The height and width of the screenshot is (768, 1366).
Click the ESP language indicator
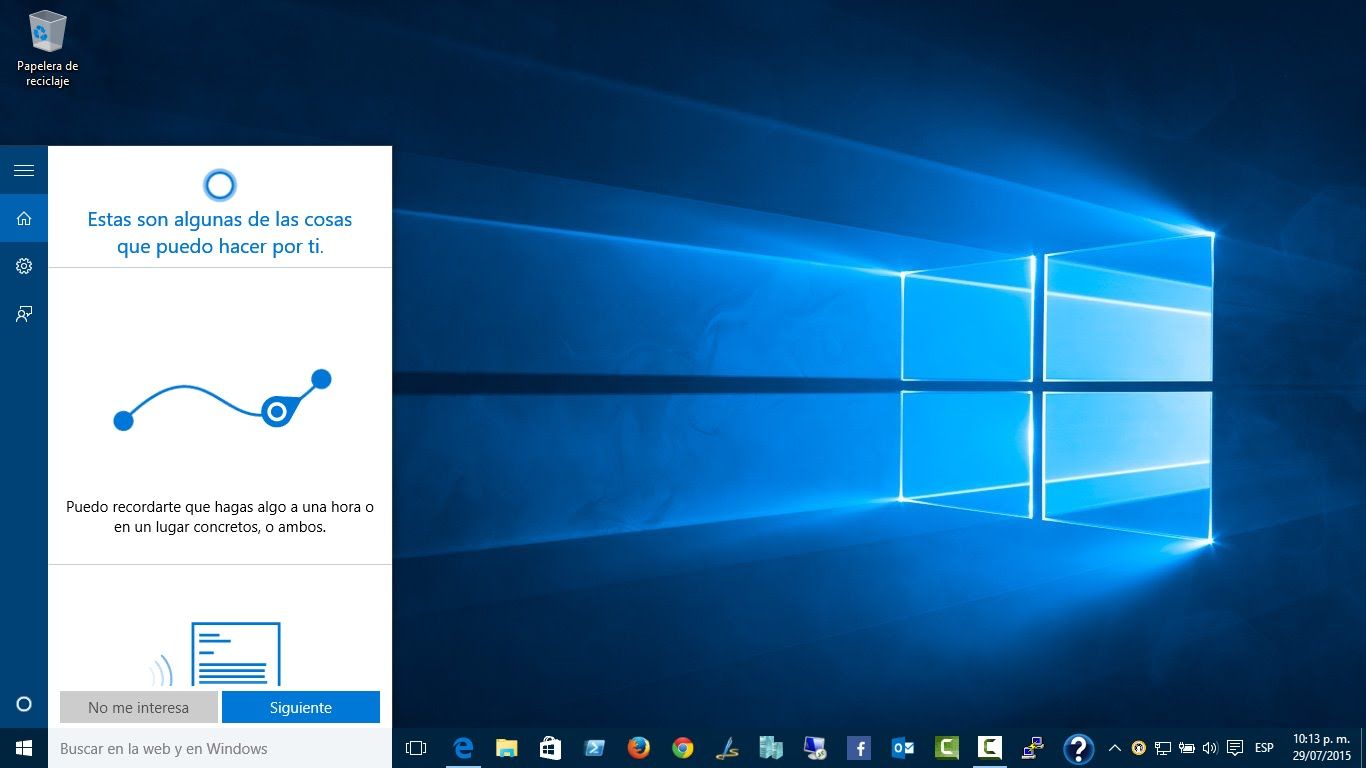[1264, 748]
